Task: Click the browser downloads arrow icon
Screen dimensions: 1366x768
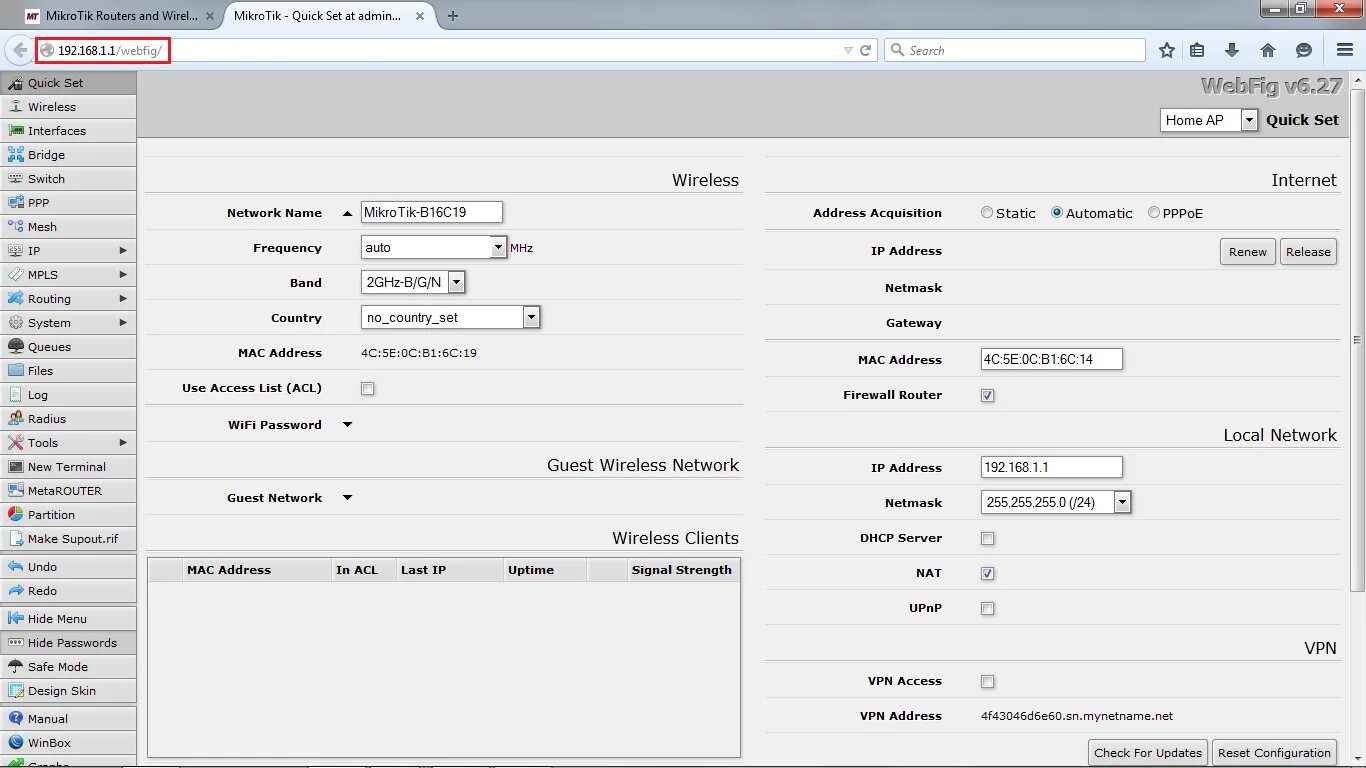Action: tap(1232, 50)
